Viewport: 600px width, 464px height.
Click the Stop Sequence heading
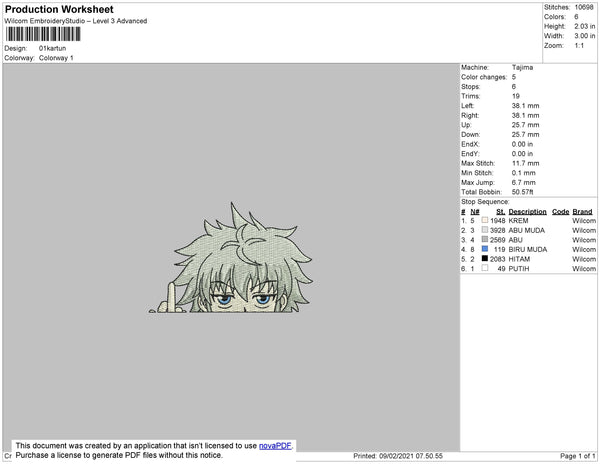(x=485, y=202)
